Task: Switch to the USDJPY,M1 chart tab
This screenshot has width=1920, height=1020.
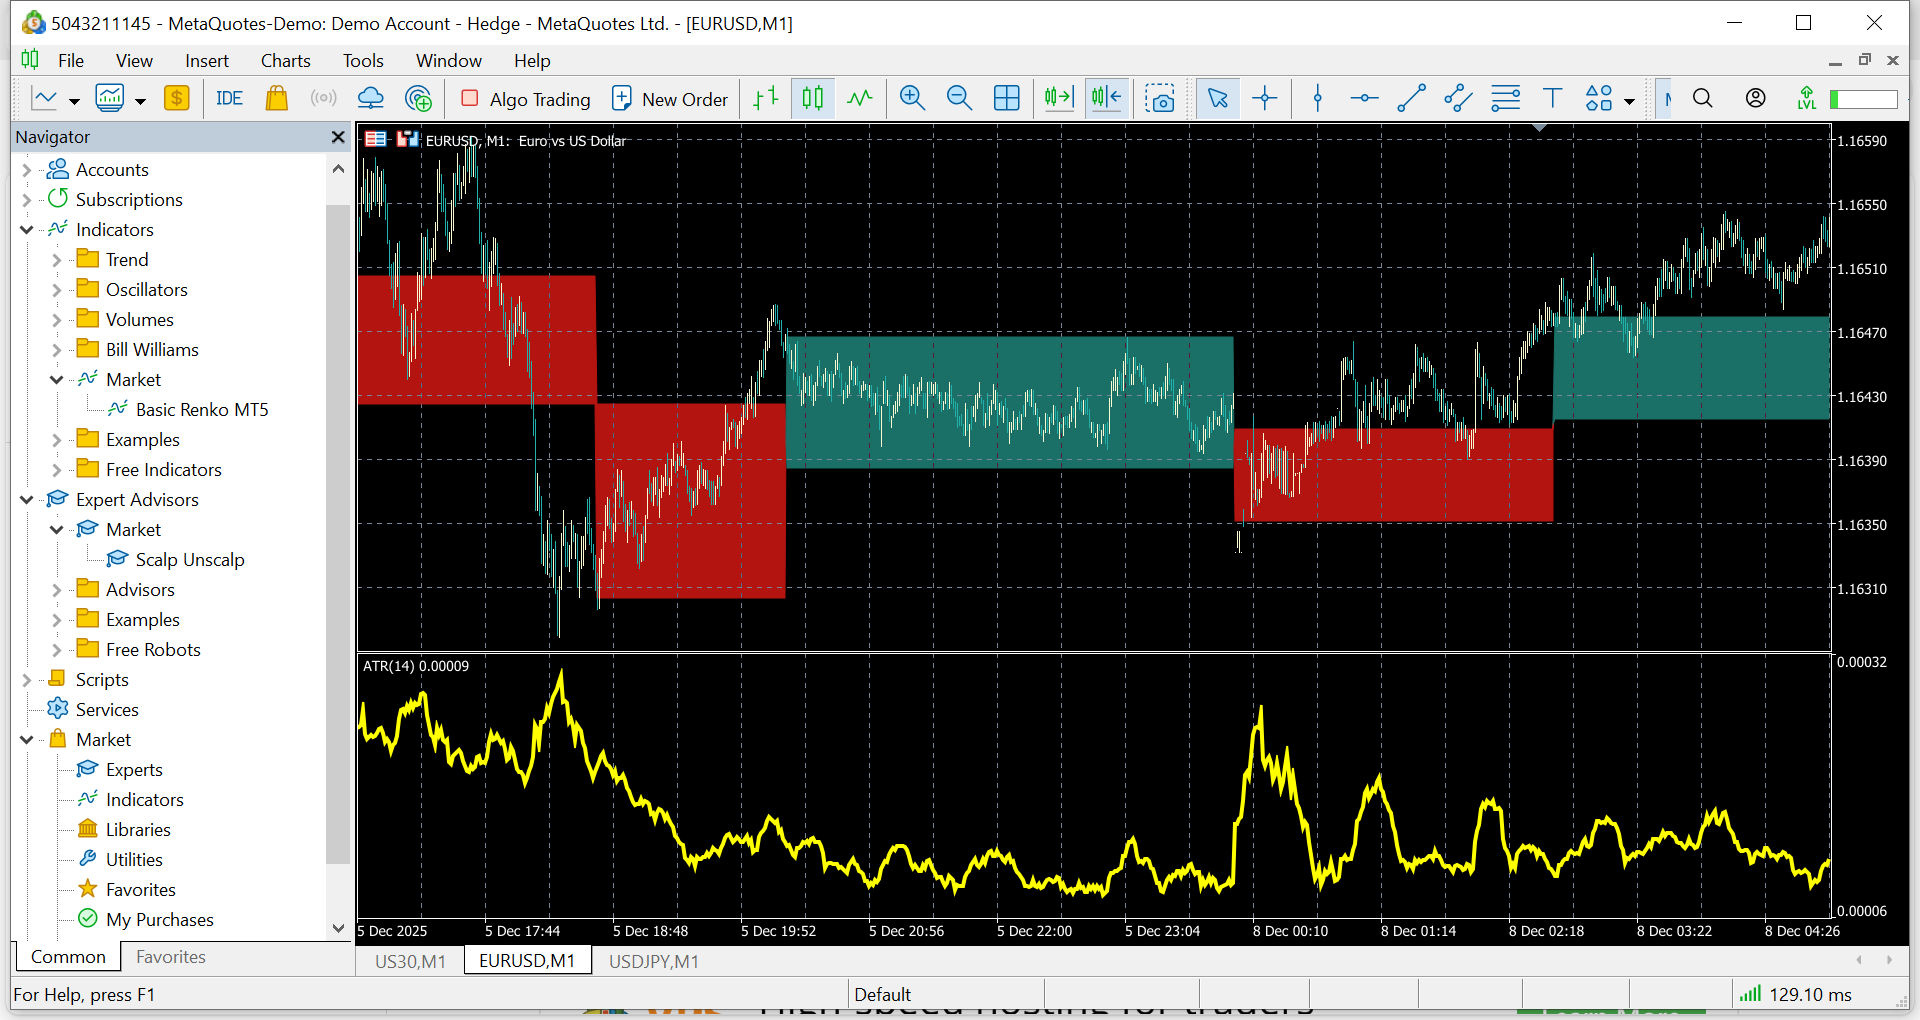Action: (653, 961)
